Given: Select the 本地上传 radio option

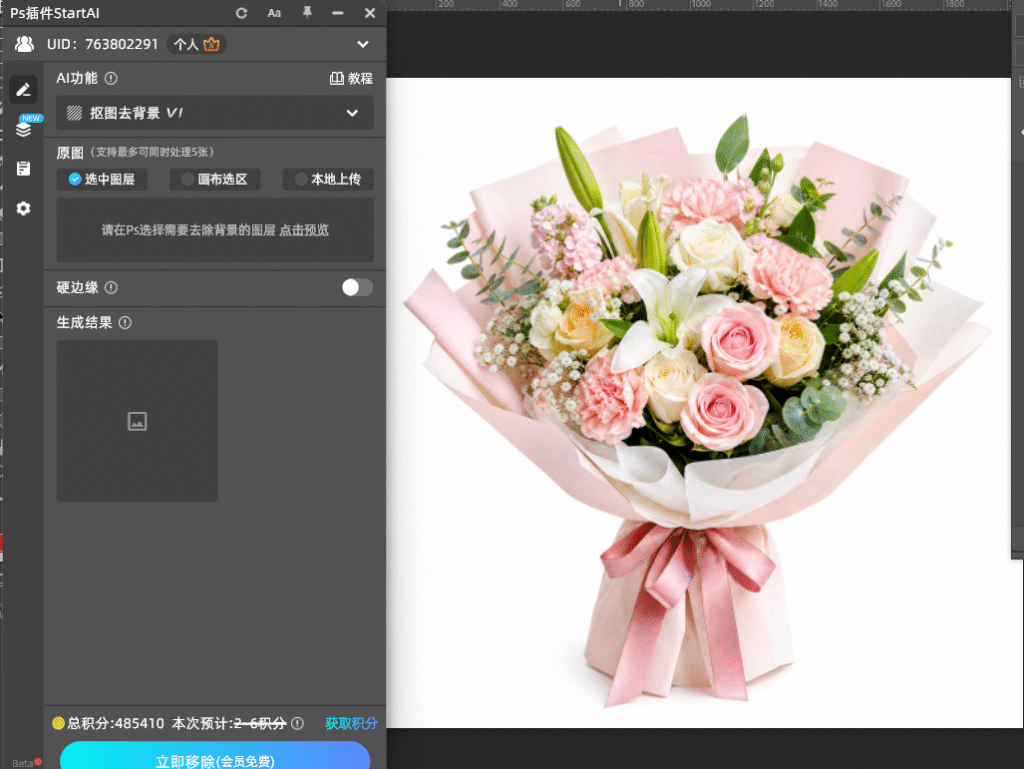Looking at the screenshot, I should point(328,179).
